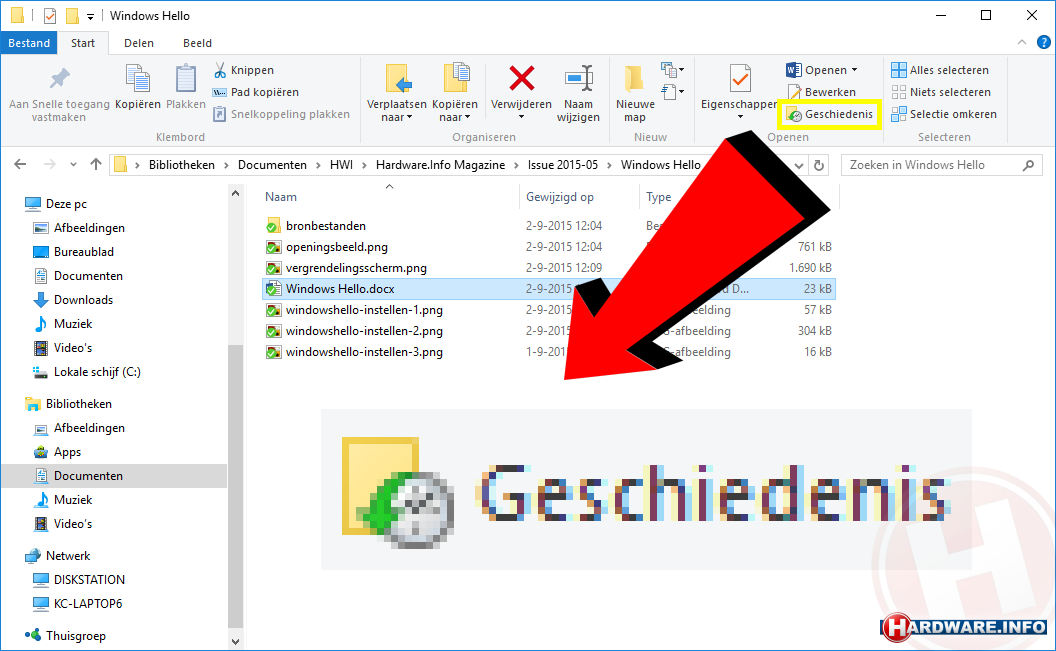This screenshot has width=1056, height=651.
Task: Click the Thuisgroep icon in the navigation pane
Action: 32,635
